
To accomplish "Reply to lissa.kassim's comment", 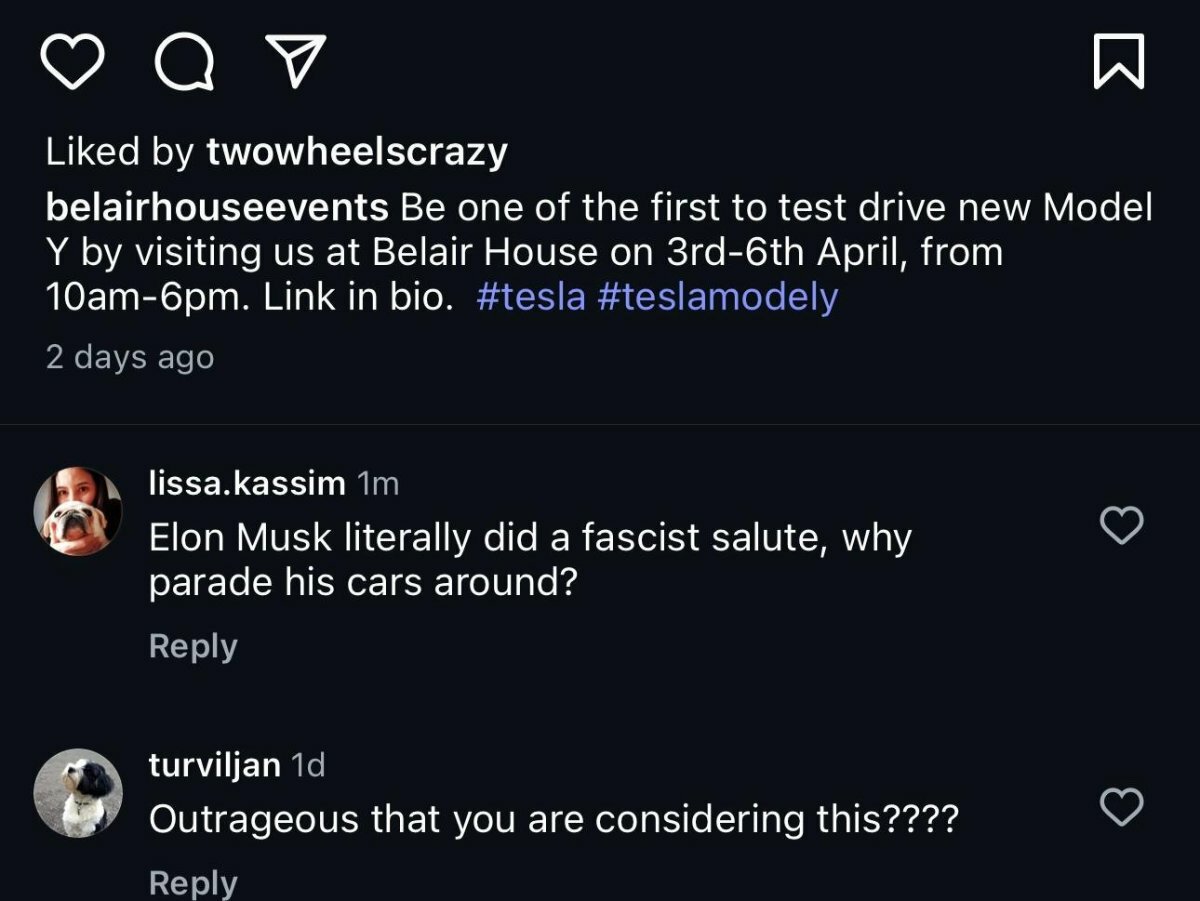I will [193, 646].
